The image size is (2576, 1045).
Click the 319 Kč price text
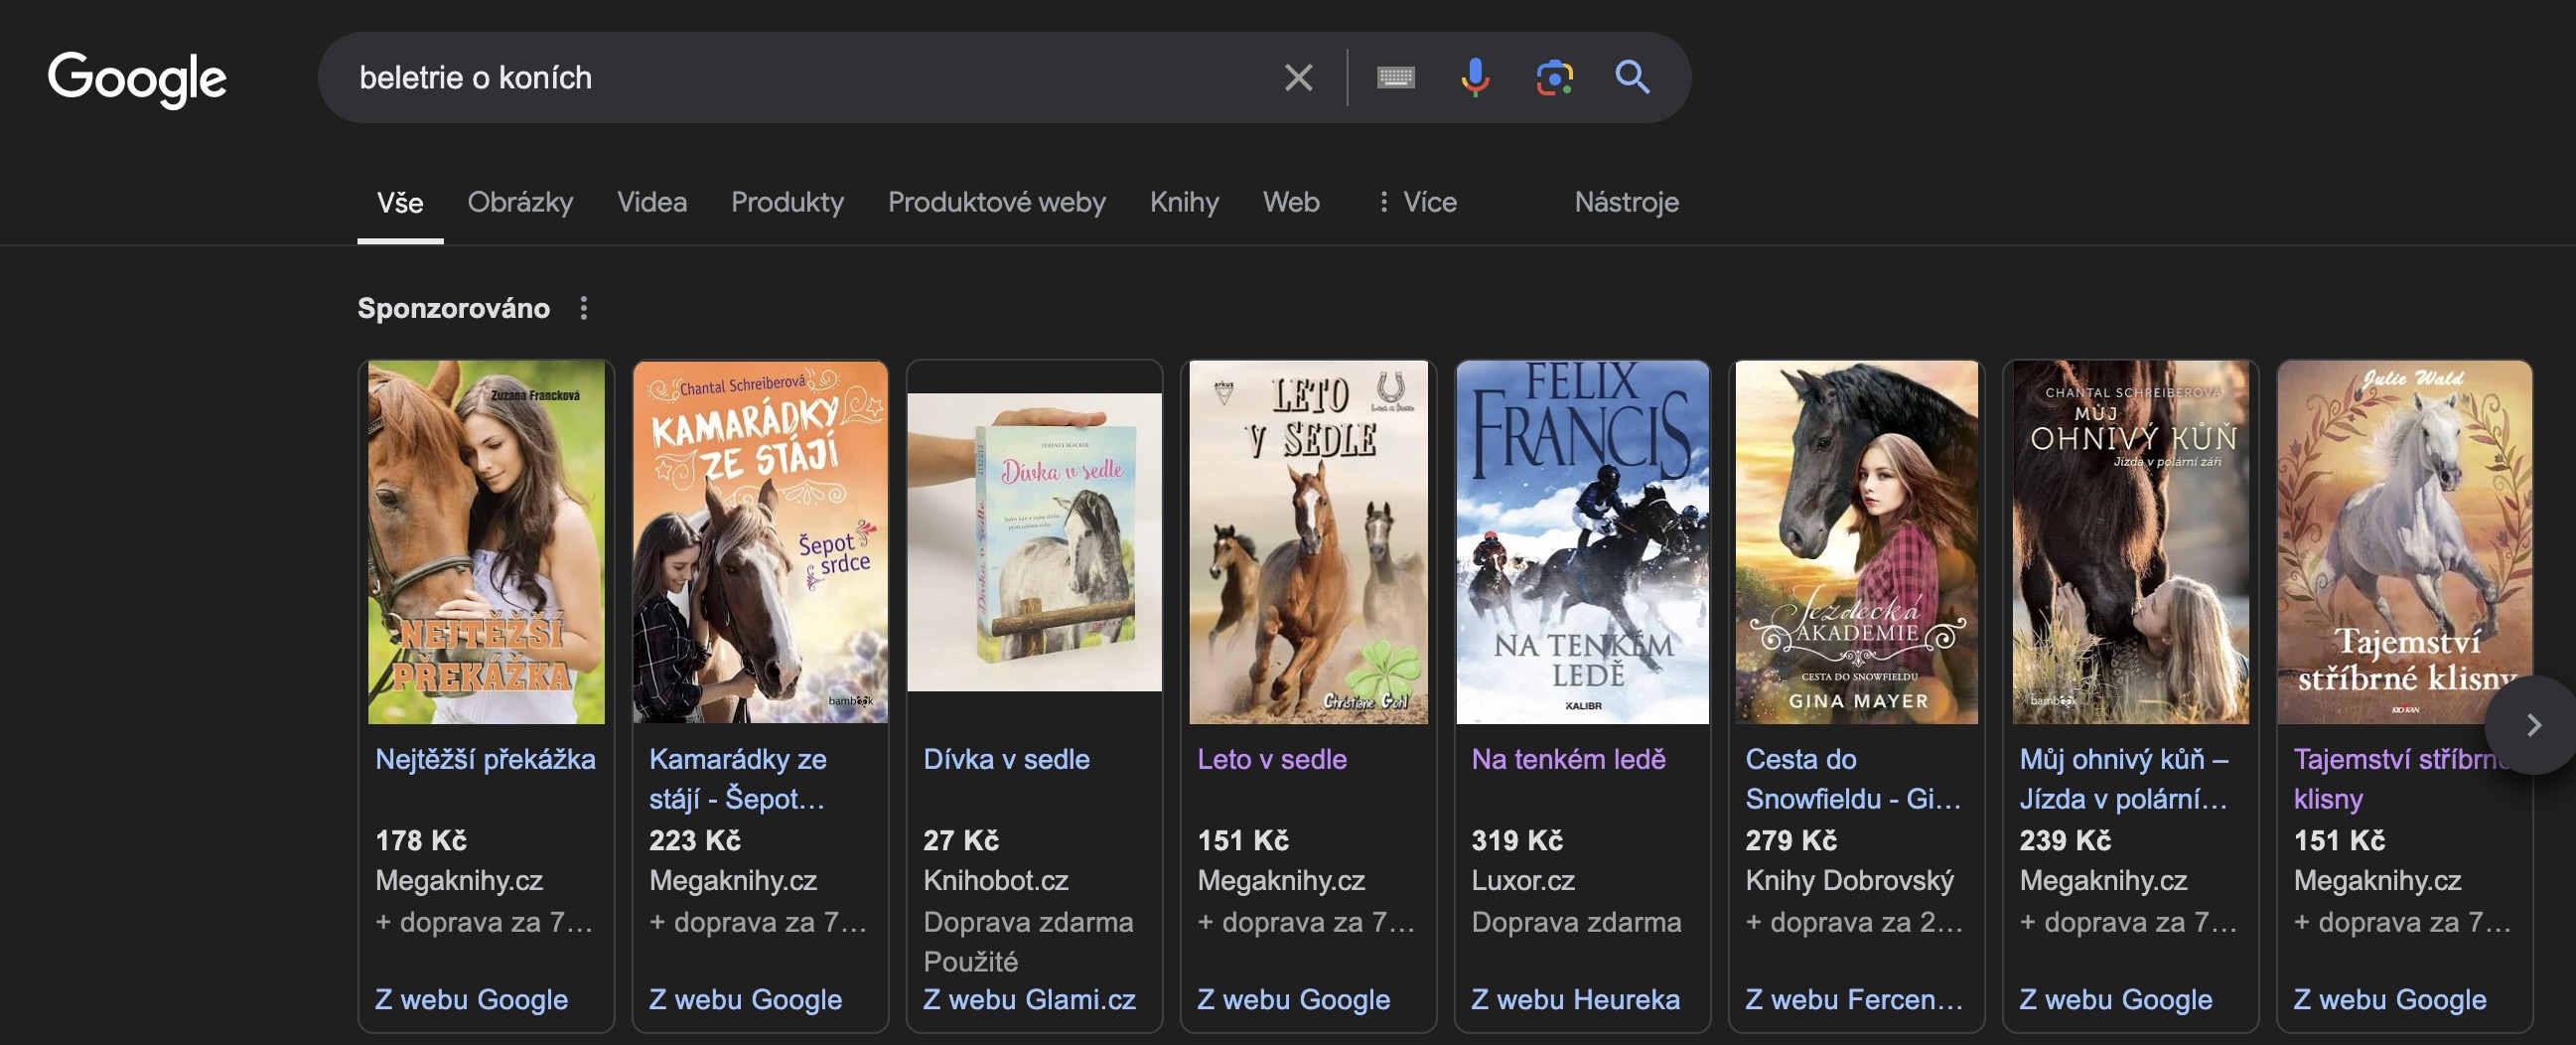[x=1517, y=840]
